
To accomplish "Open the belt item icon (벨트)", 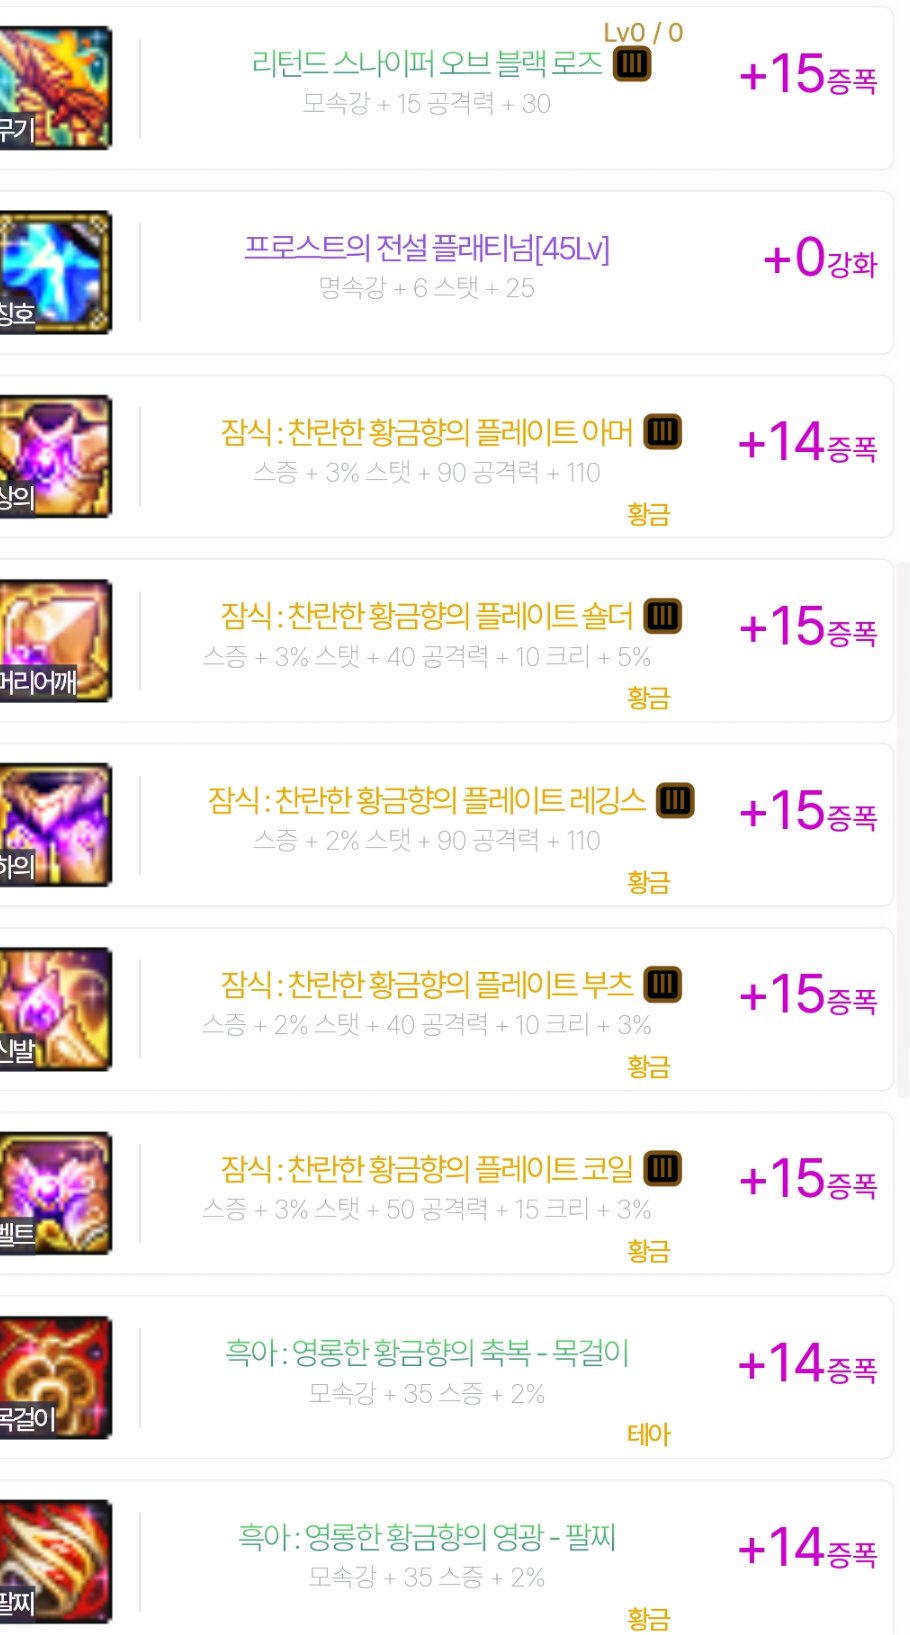I will [55, 1193].
